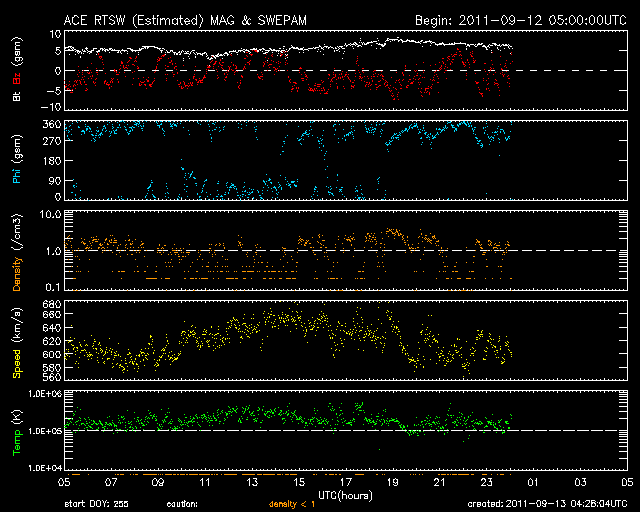
Task: Select the 'created: 2011-09-13 04:26:04UTC' timestamp
Action: pos(547,504)
